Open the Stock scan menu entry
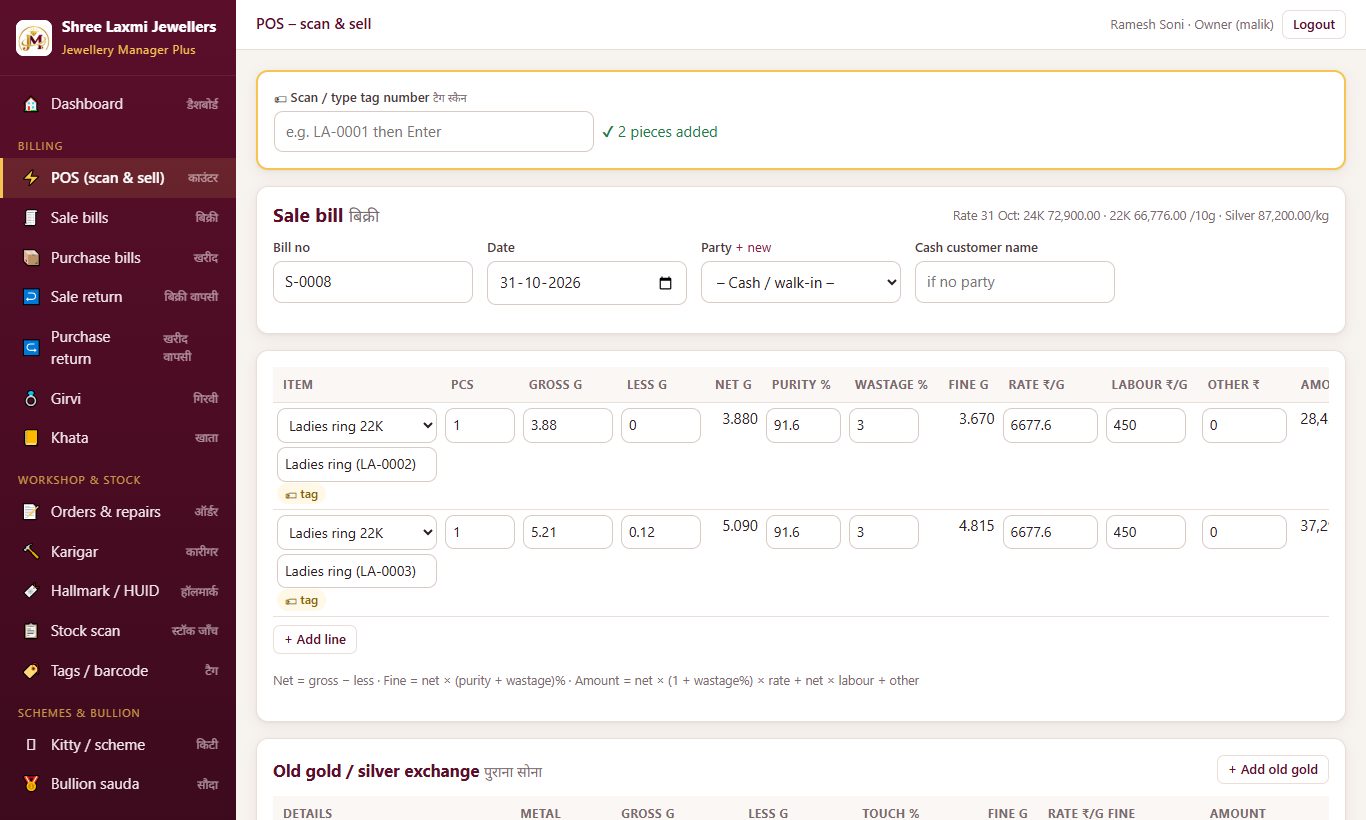Screen dimensions: 1366x820 [x=118, y=631]
